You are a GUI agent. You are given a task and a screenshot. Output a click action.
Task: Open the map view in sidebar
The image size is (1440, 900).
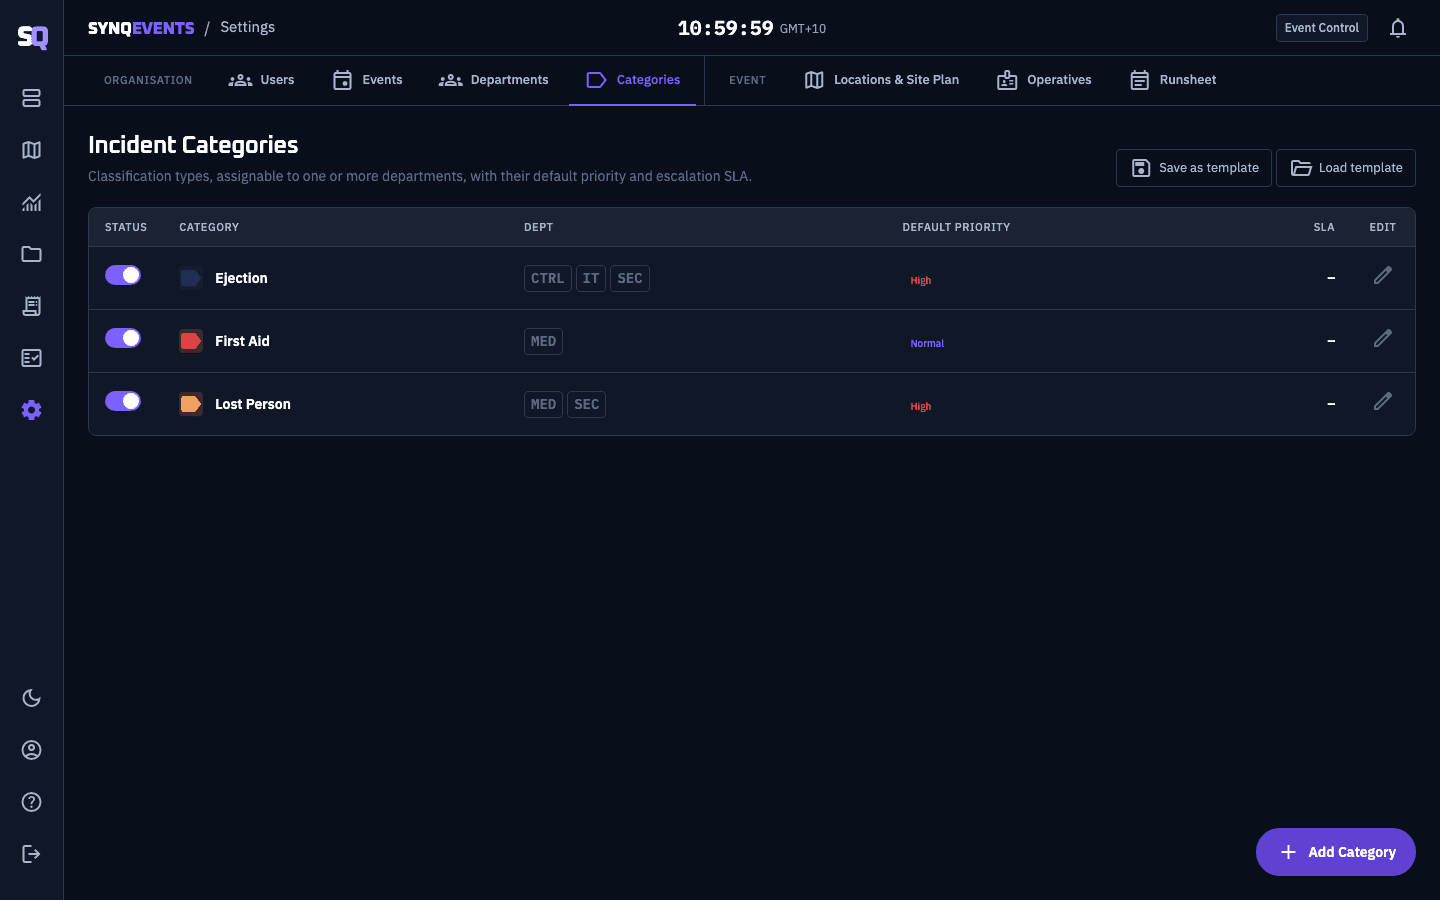[x=31, y=150]
